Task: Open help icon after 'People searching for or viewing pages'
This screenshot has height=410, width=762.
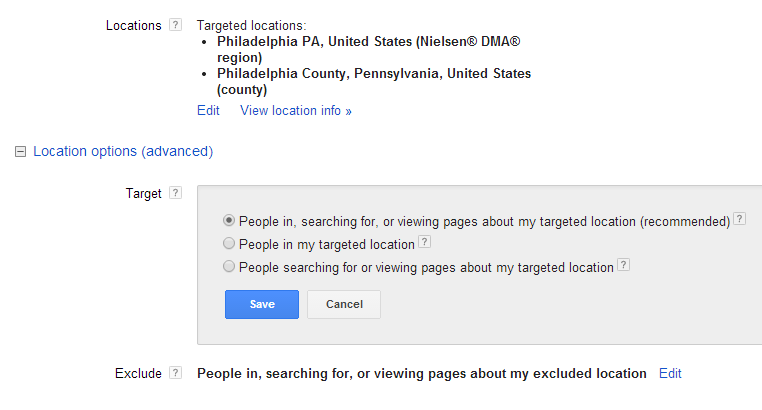Action: pos(623,265)
